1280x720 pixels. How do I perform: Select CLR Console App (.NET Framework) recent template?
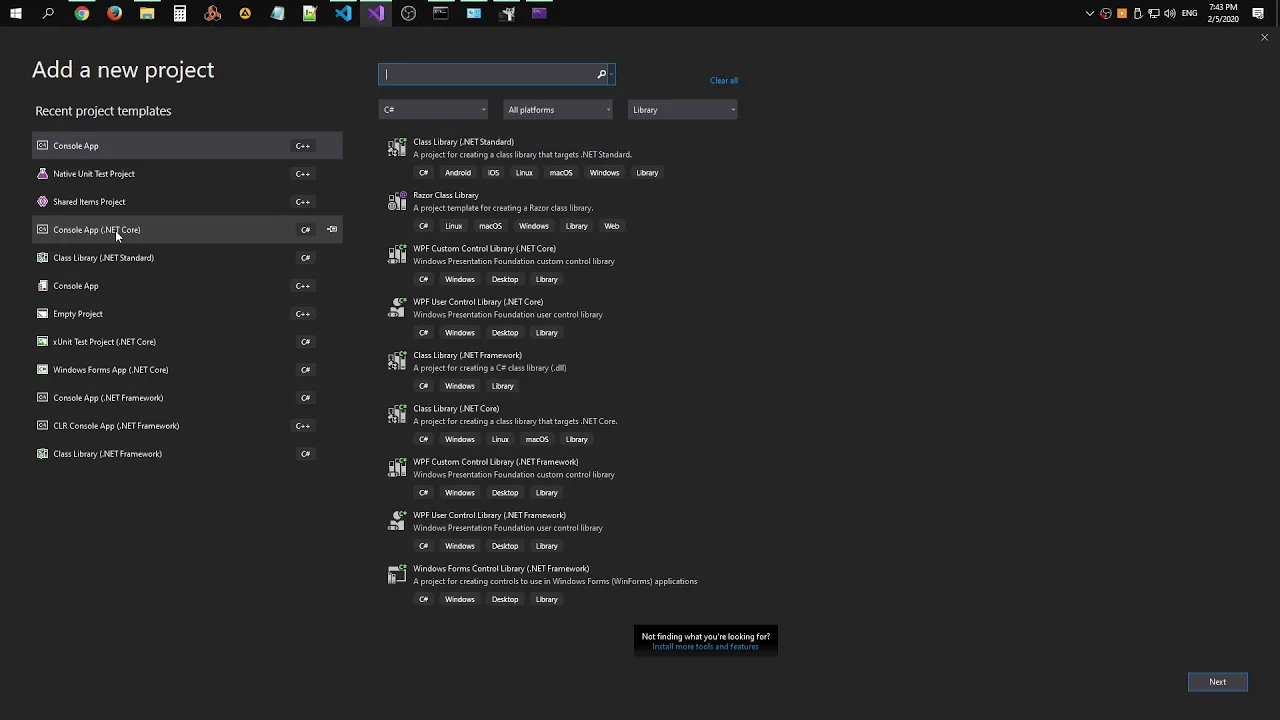pyautogui.click(x=187, y=426)
